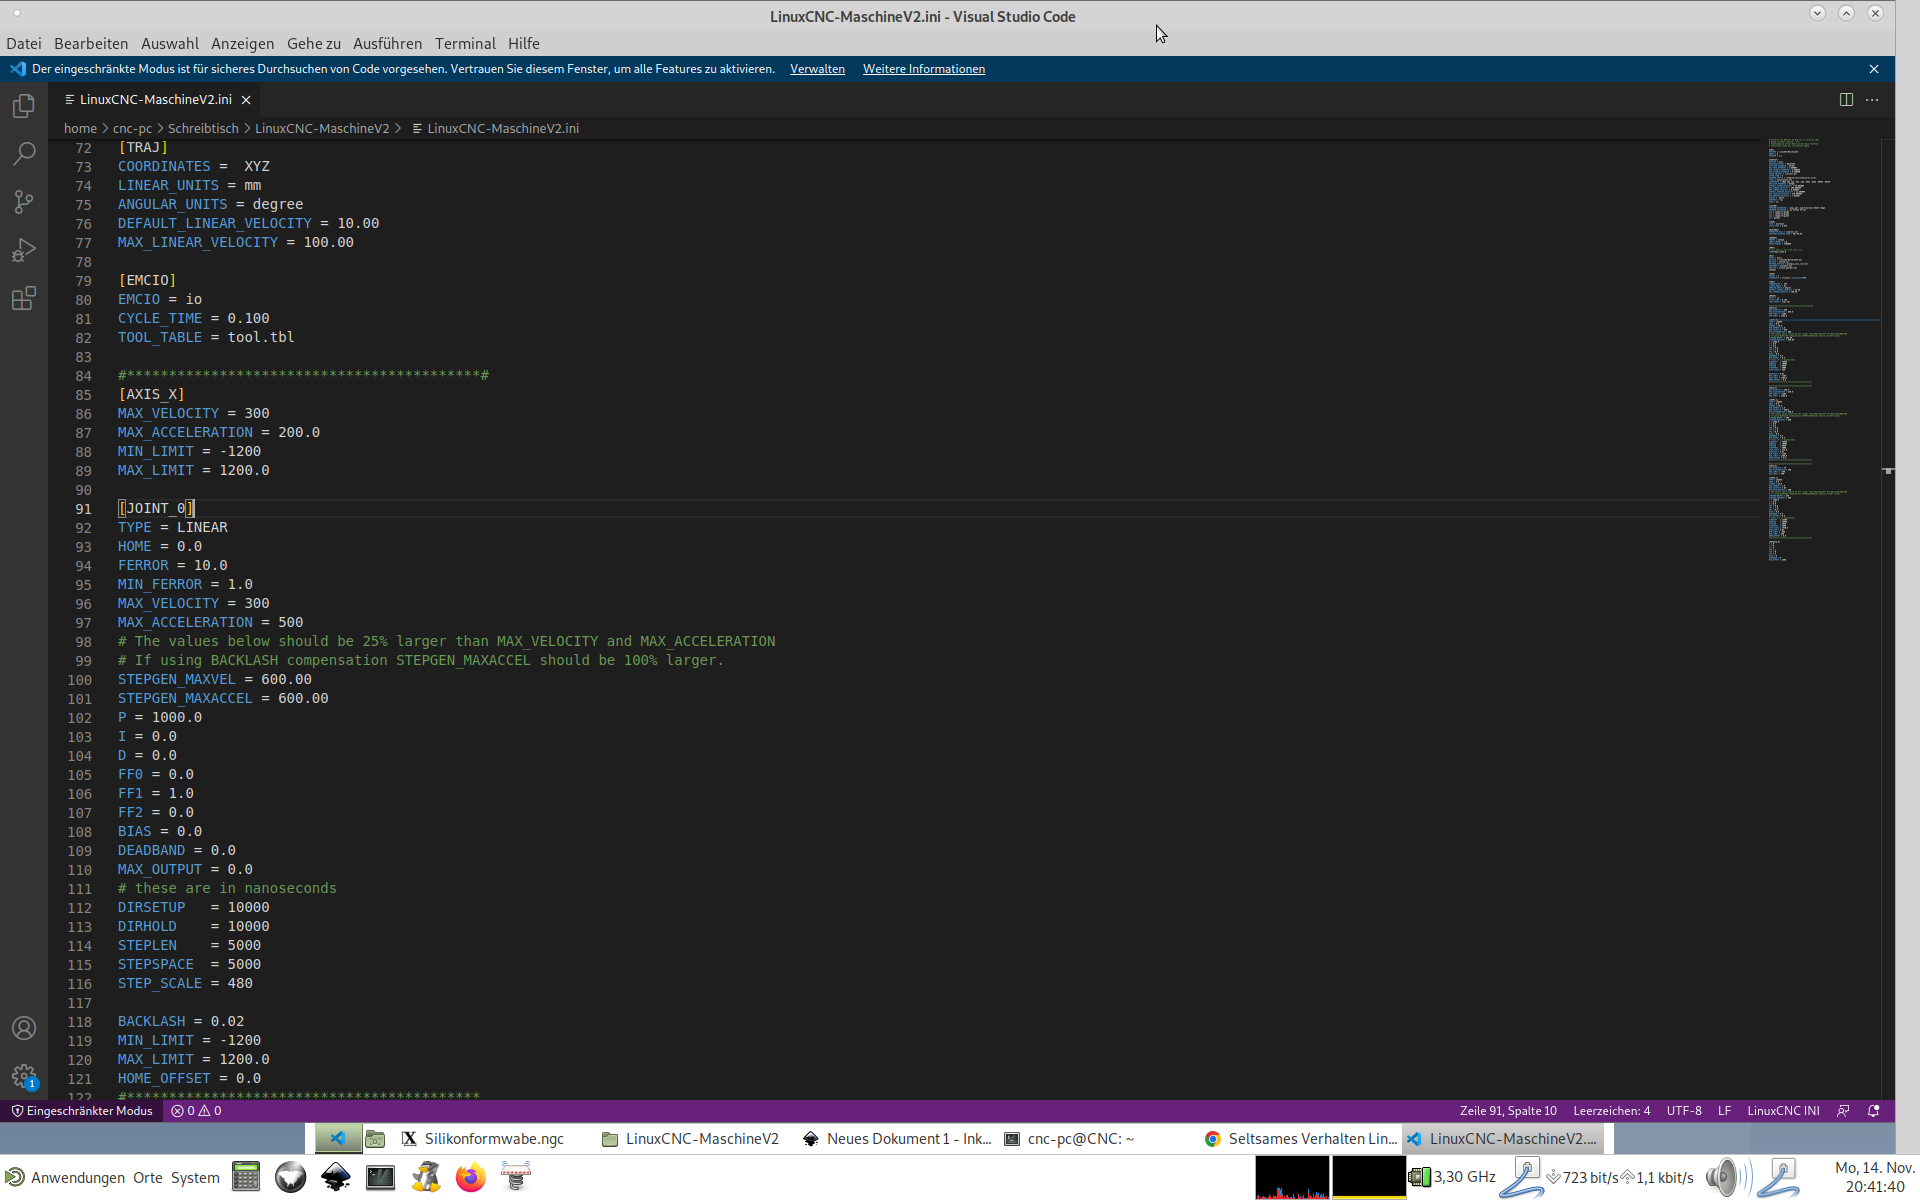Switch to Seltsames Verhalten Chrome window
Viewport: 1920px width, 1200px height.
(x=1300, y=1139)
